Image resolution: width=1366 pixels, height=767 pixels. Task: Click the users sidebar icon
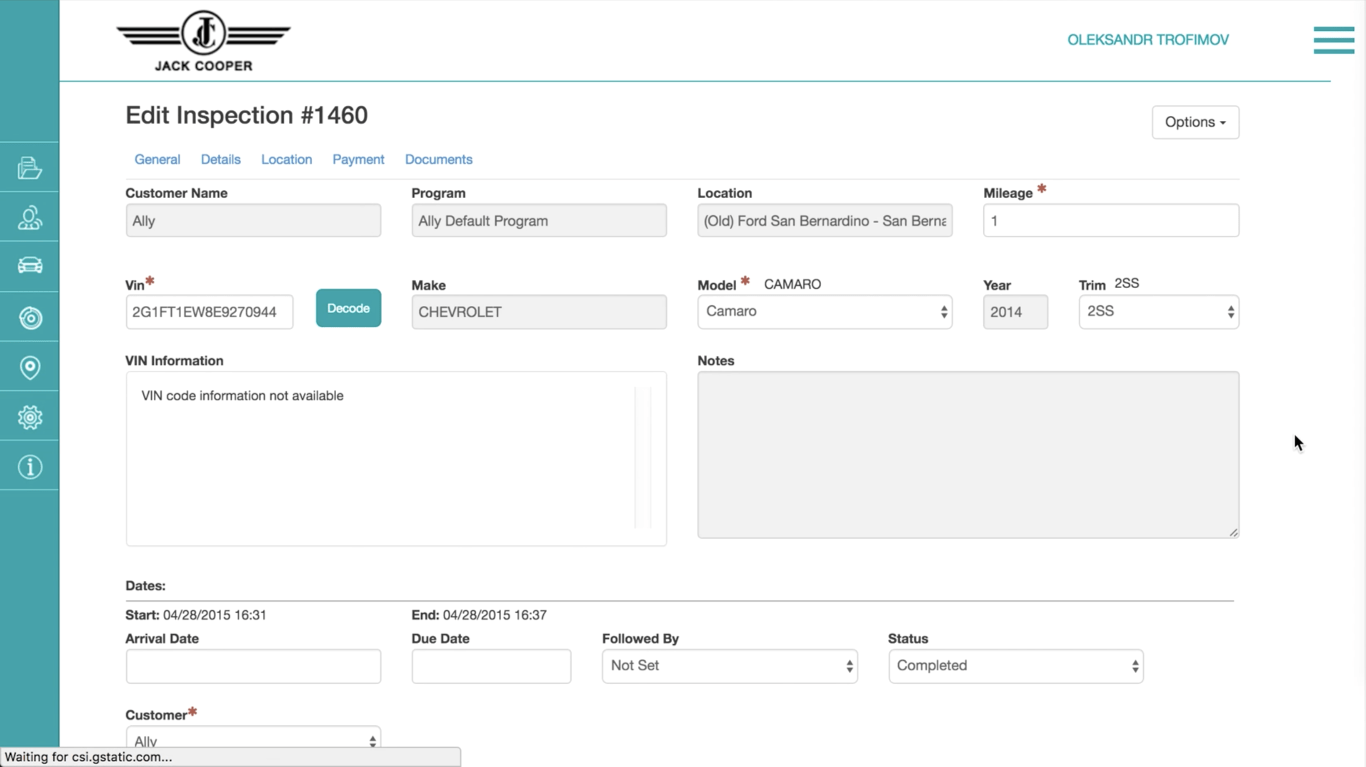click(x=30, y=218)
